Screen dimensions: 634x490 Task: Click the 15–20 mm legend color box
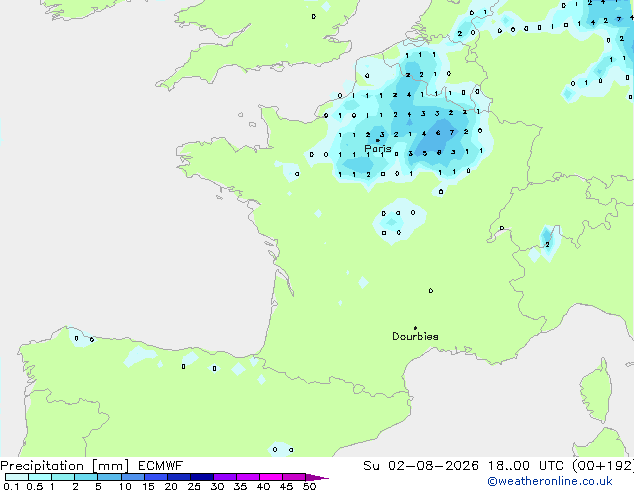156,477
